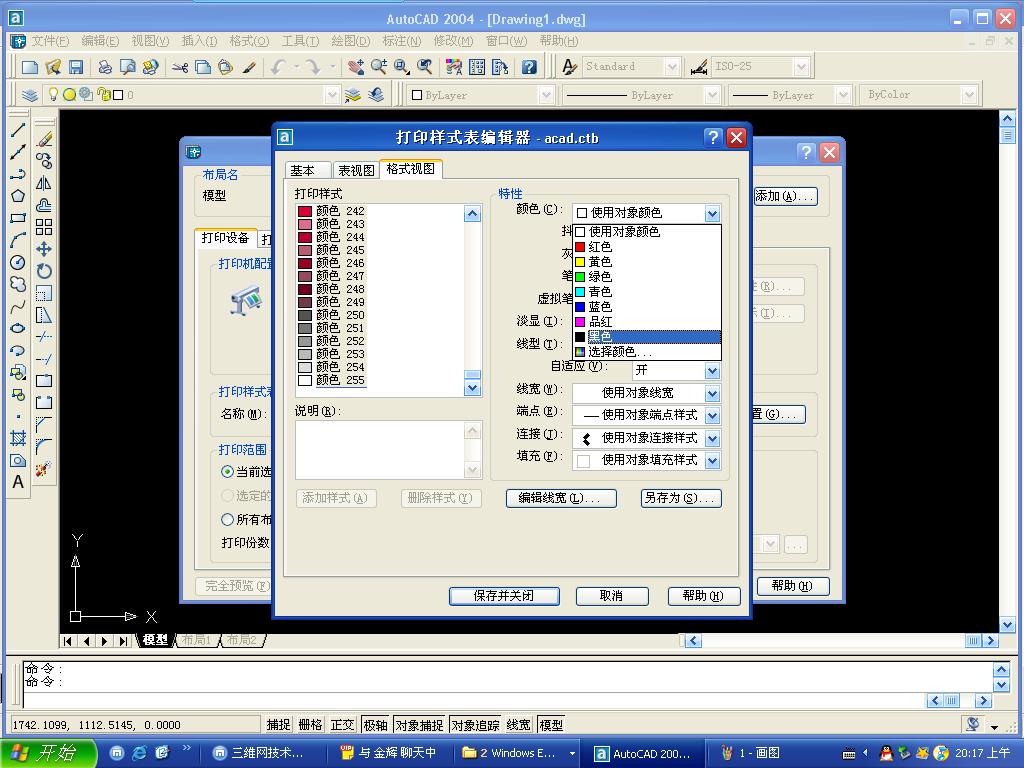Open the 连接 join style dropdown
The height and width of the screenshot is (768, 1024).
pyautogui.click(x=712, y=438)
